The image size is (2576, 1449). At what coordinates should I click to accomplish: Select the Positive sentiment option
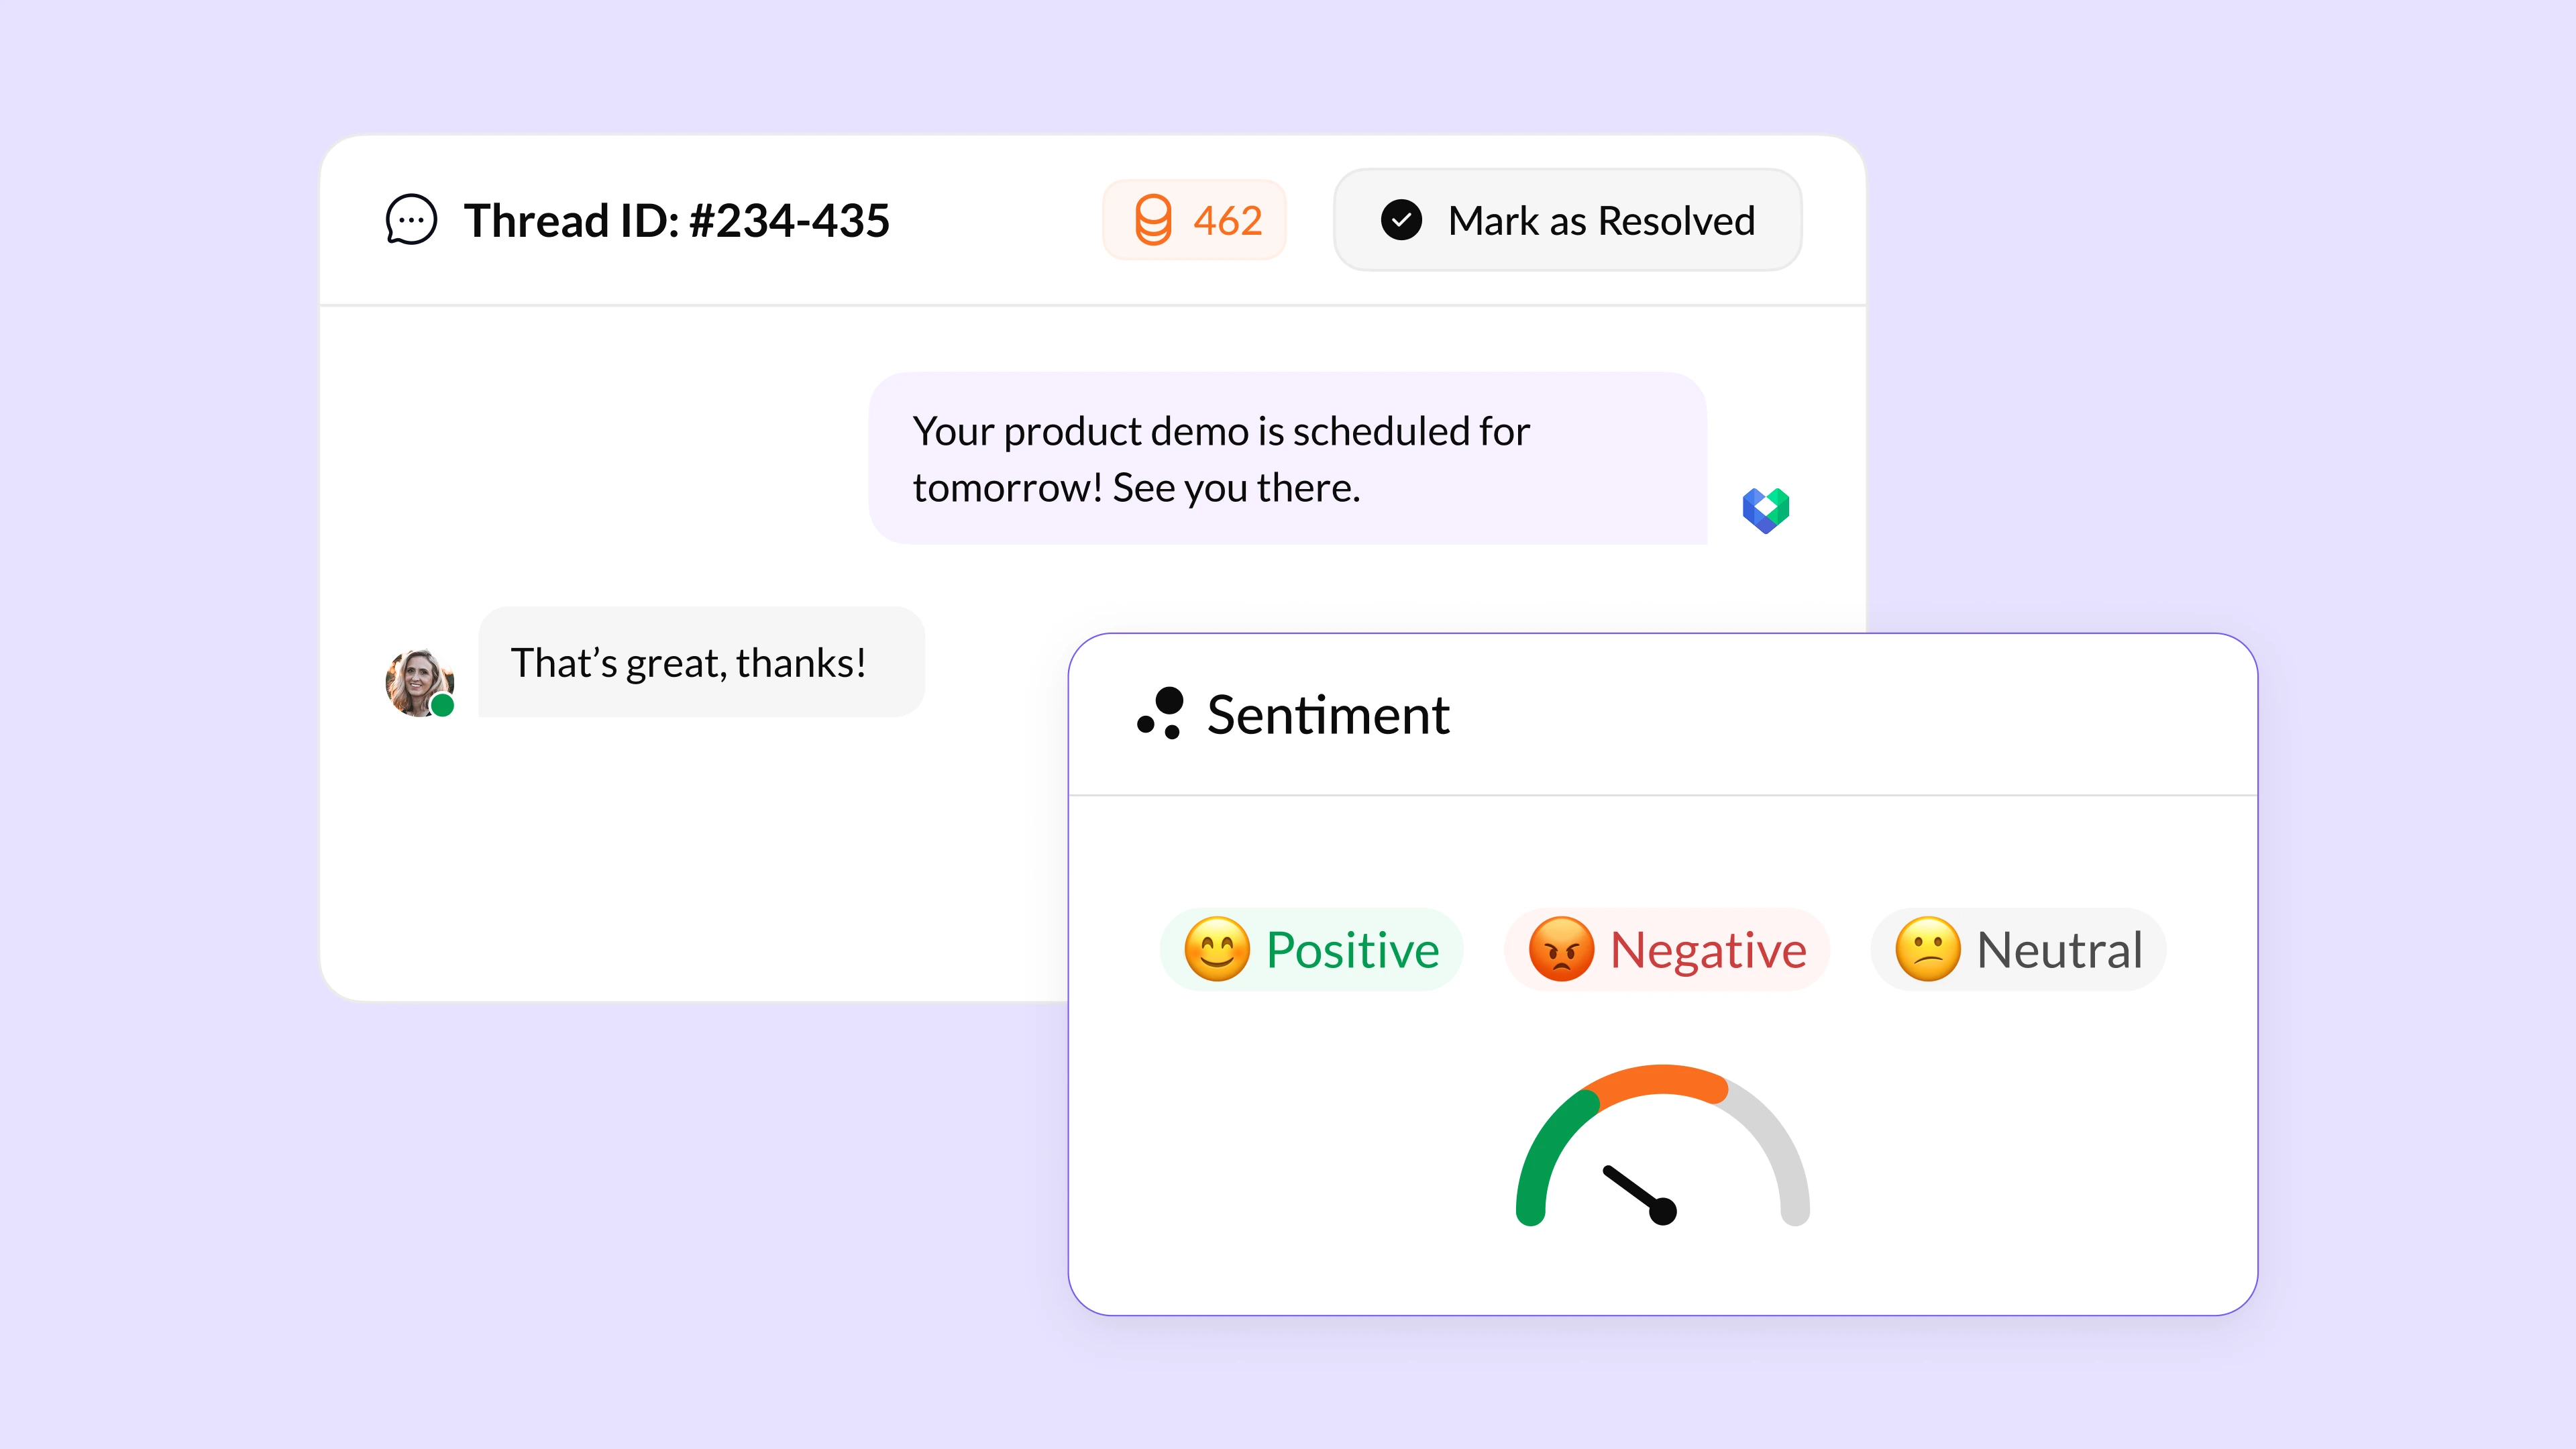(x=1311, y=950)
